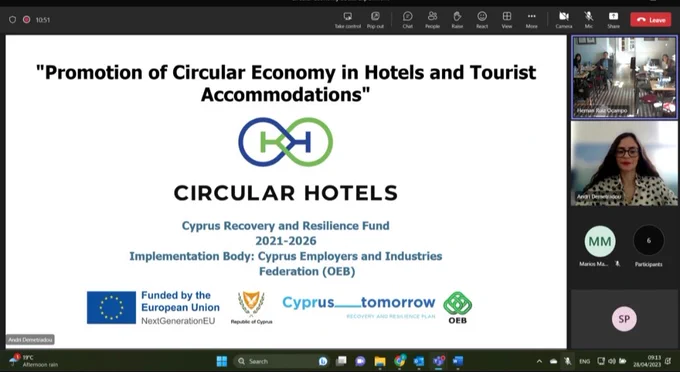Open Outlook from the taskbar

tap(419, 361)
